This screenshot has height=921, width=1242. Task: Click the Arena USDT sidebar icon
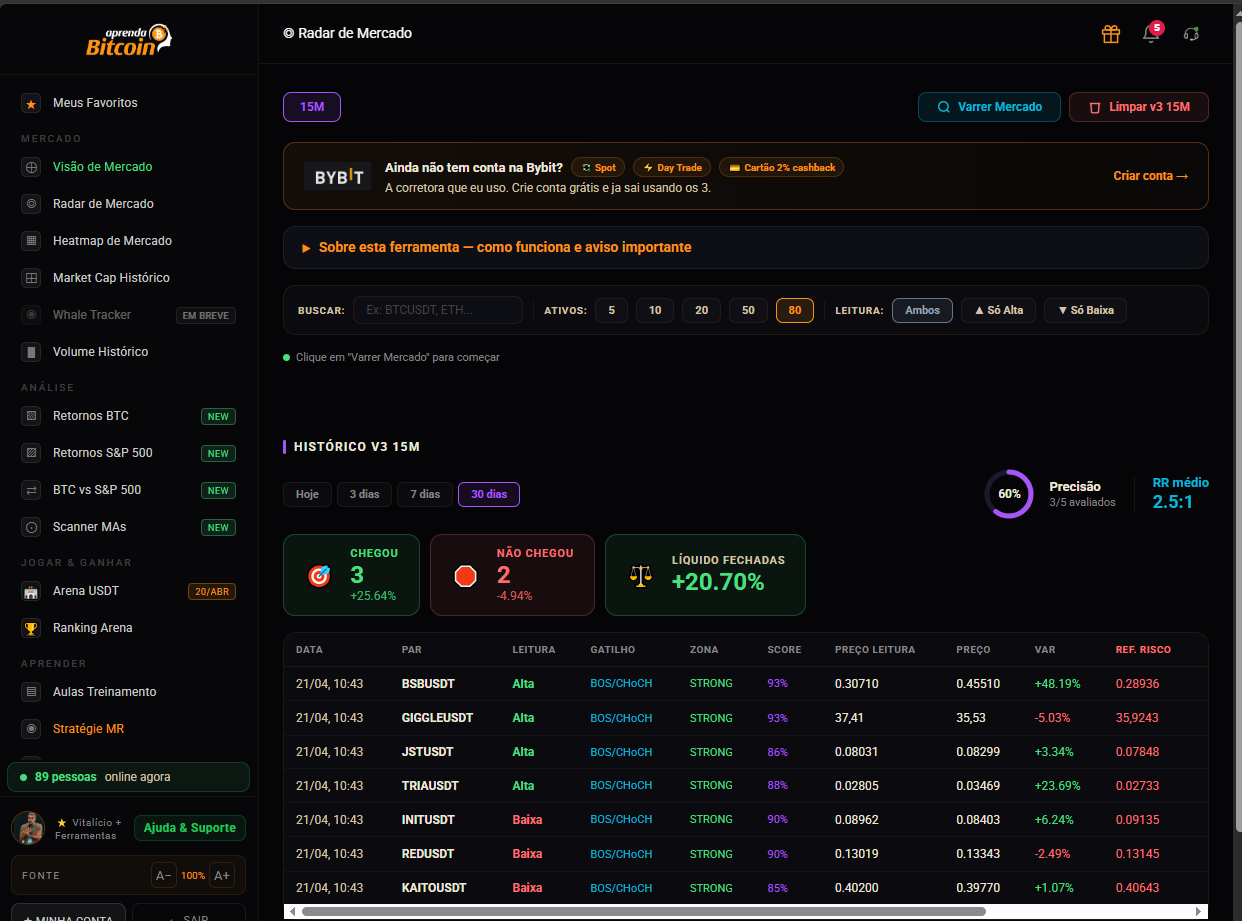pos(31,591)
